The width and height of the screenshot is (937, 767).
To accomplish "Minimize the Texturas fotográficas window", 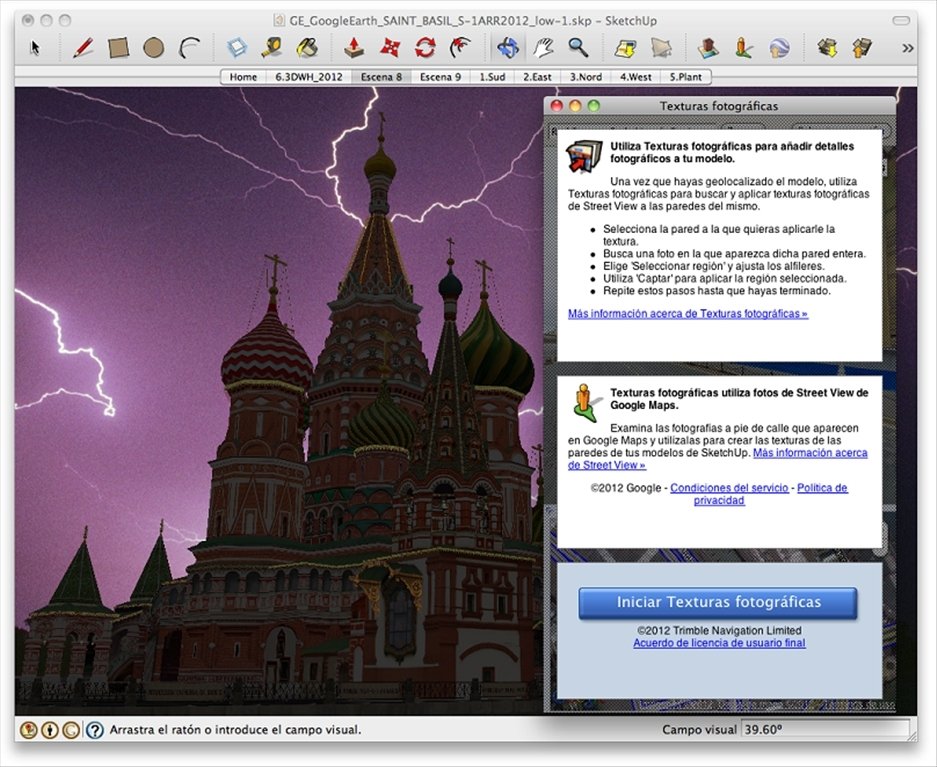I will click(575, 106).
